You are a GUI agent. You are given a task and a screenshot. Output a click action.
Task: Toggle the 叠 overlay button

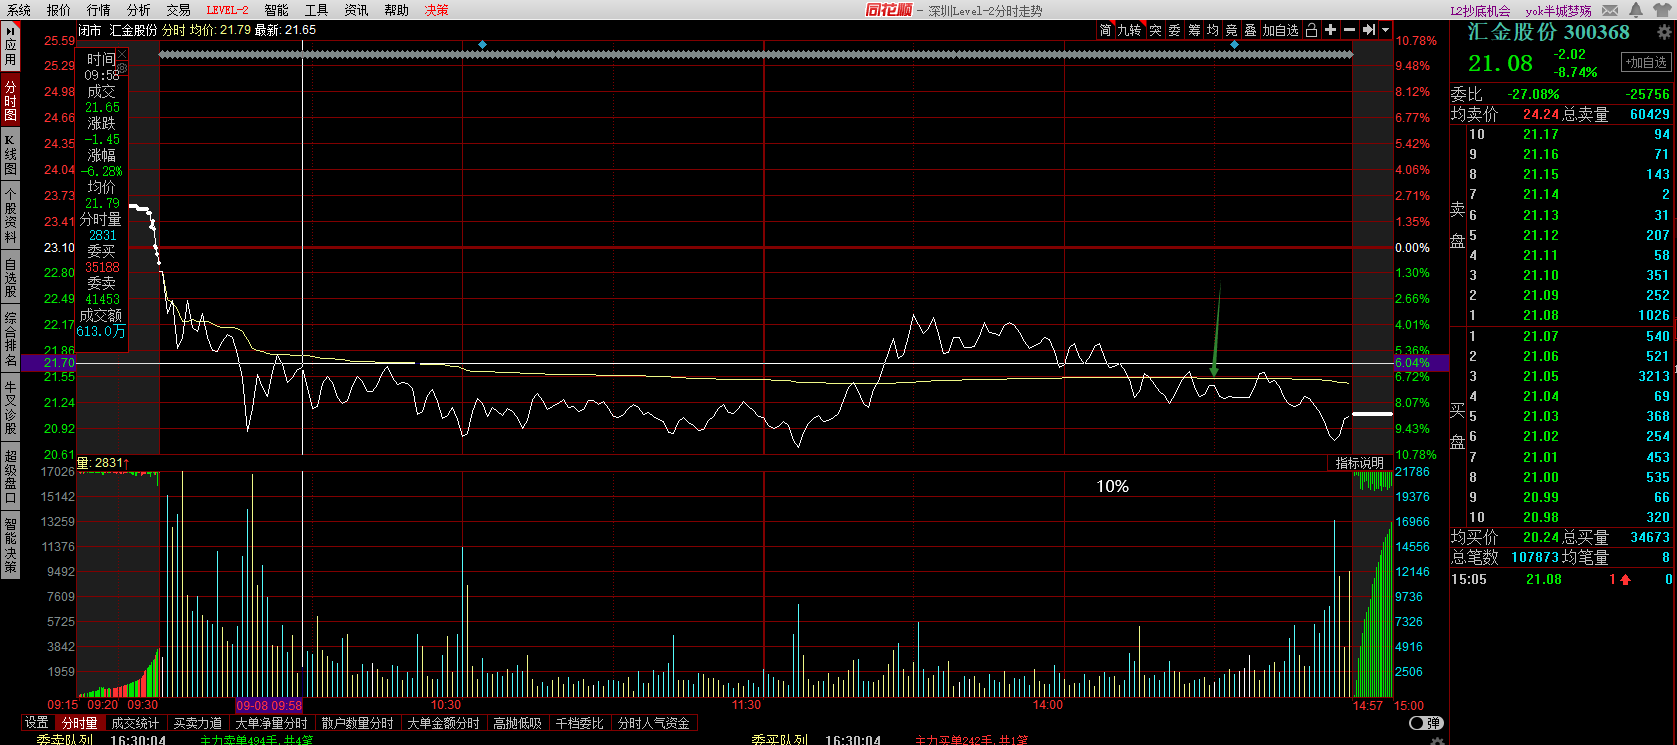point(1250,30)
